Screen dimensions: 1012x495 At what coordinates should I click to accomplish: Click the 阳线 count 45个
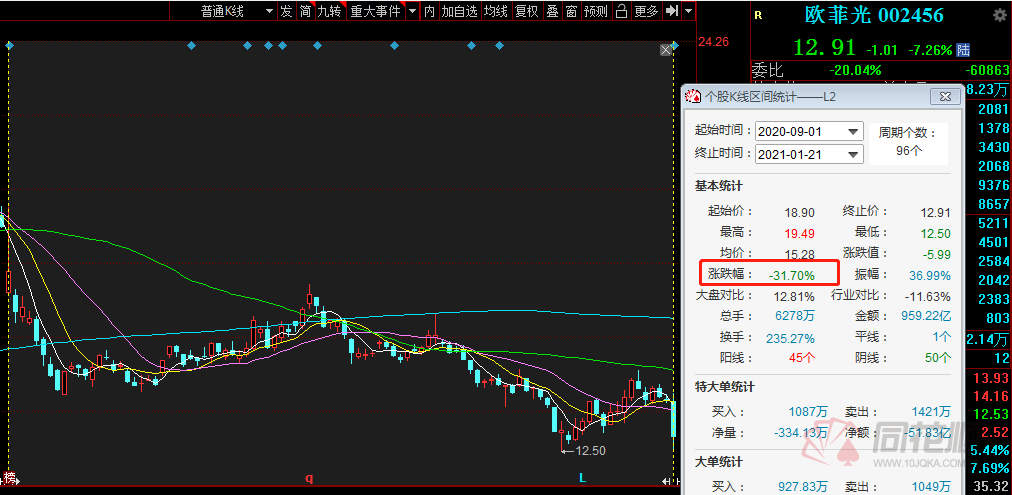click(x=800, y=358)
